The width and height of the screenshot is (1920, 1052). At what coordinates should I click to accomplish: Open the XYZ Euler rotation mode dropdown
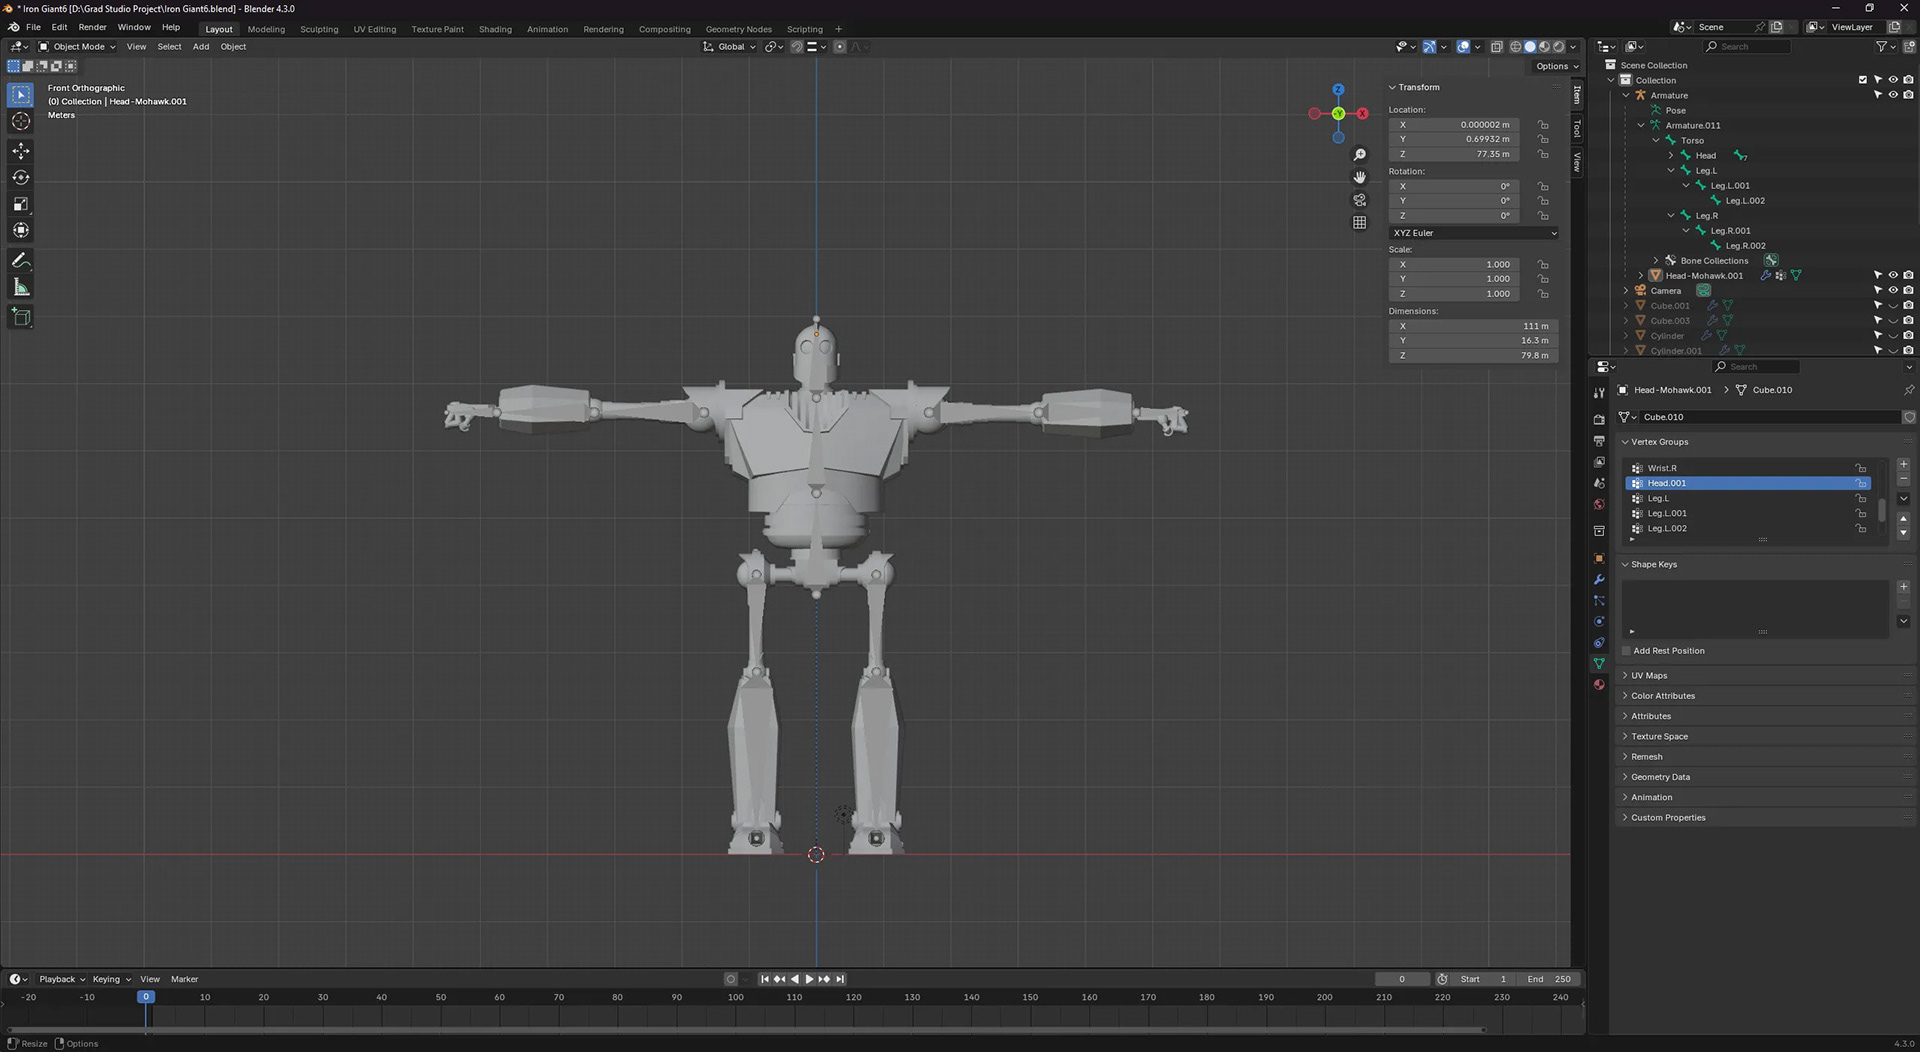coord(1473,233)
